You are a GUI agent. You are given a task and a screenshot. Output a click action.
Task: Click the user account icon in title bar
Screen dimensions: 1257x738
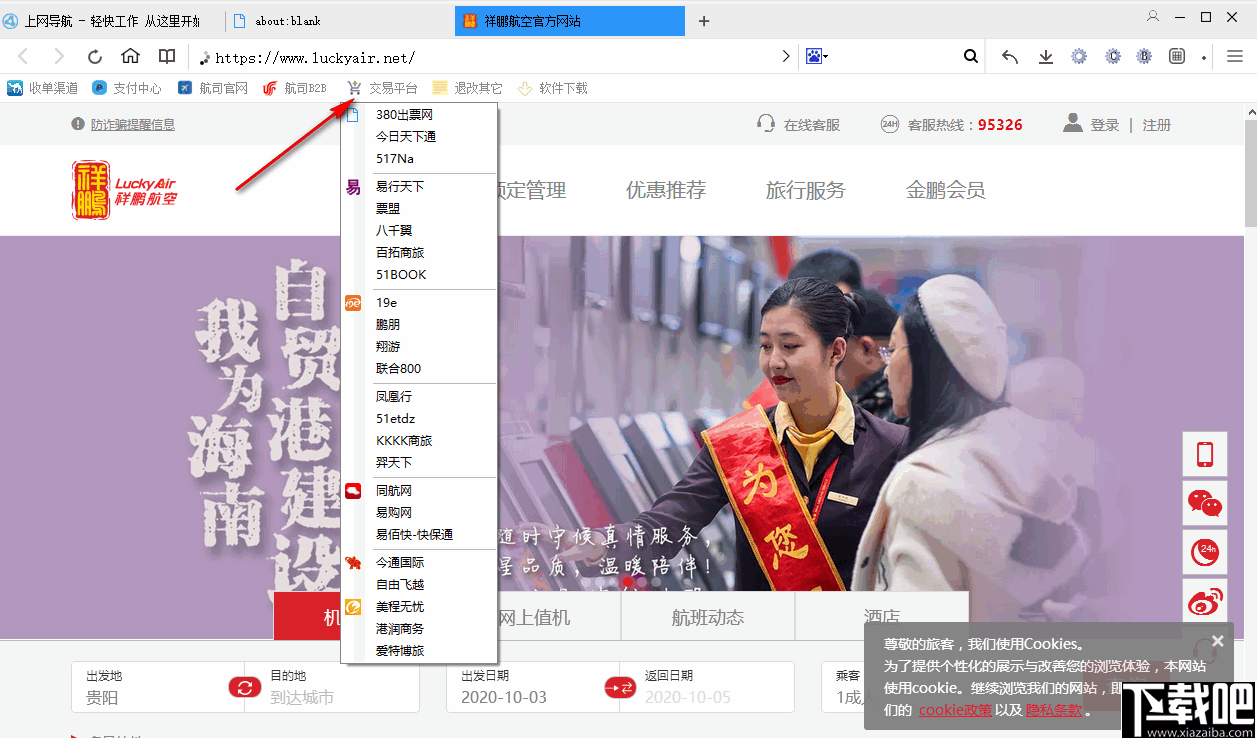coord(1153,16)
